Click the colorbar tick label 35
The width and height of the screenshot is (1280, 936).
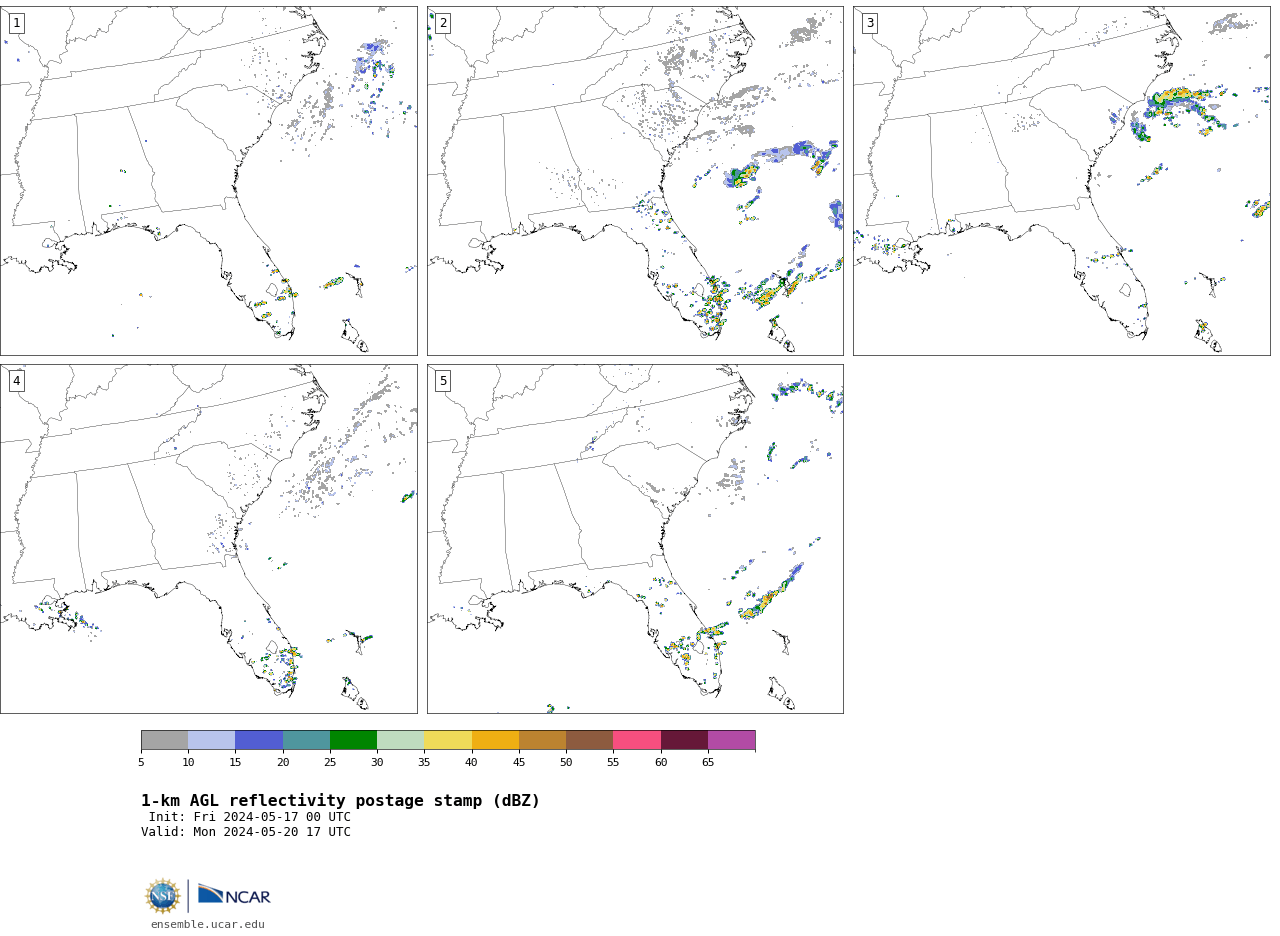424,763
